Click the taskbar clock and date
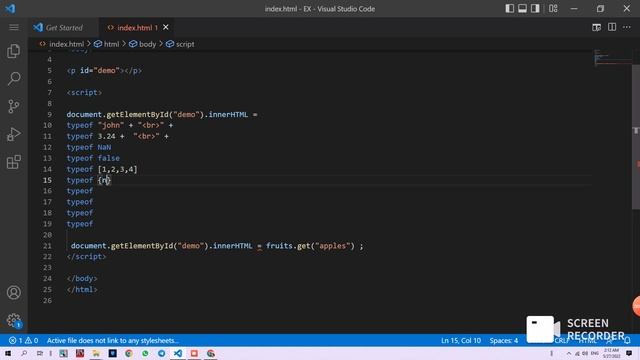Viewport: 640px width, 360px height. tap(611, 353)
